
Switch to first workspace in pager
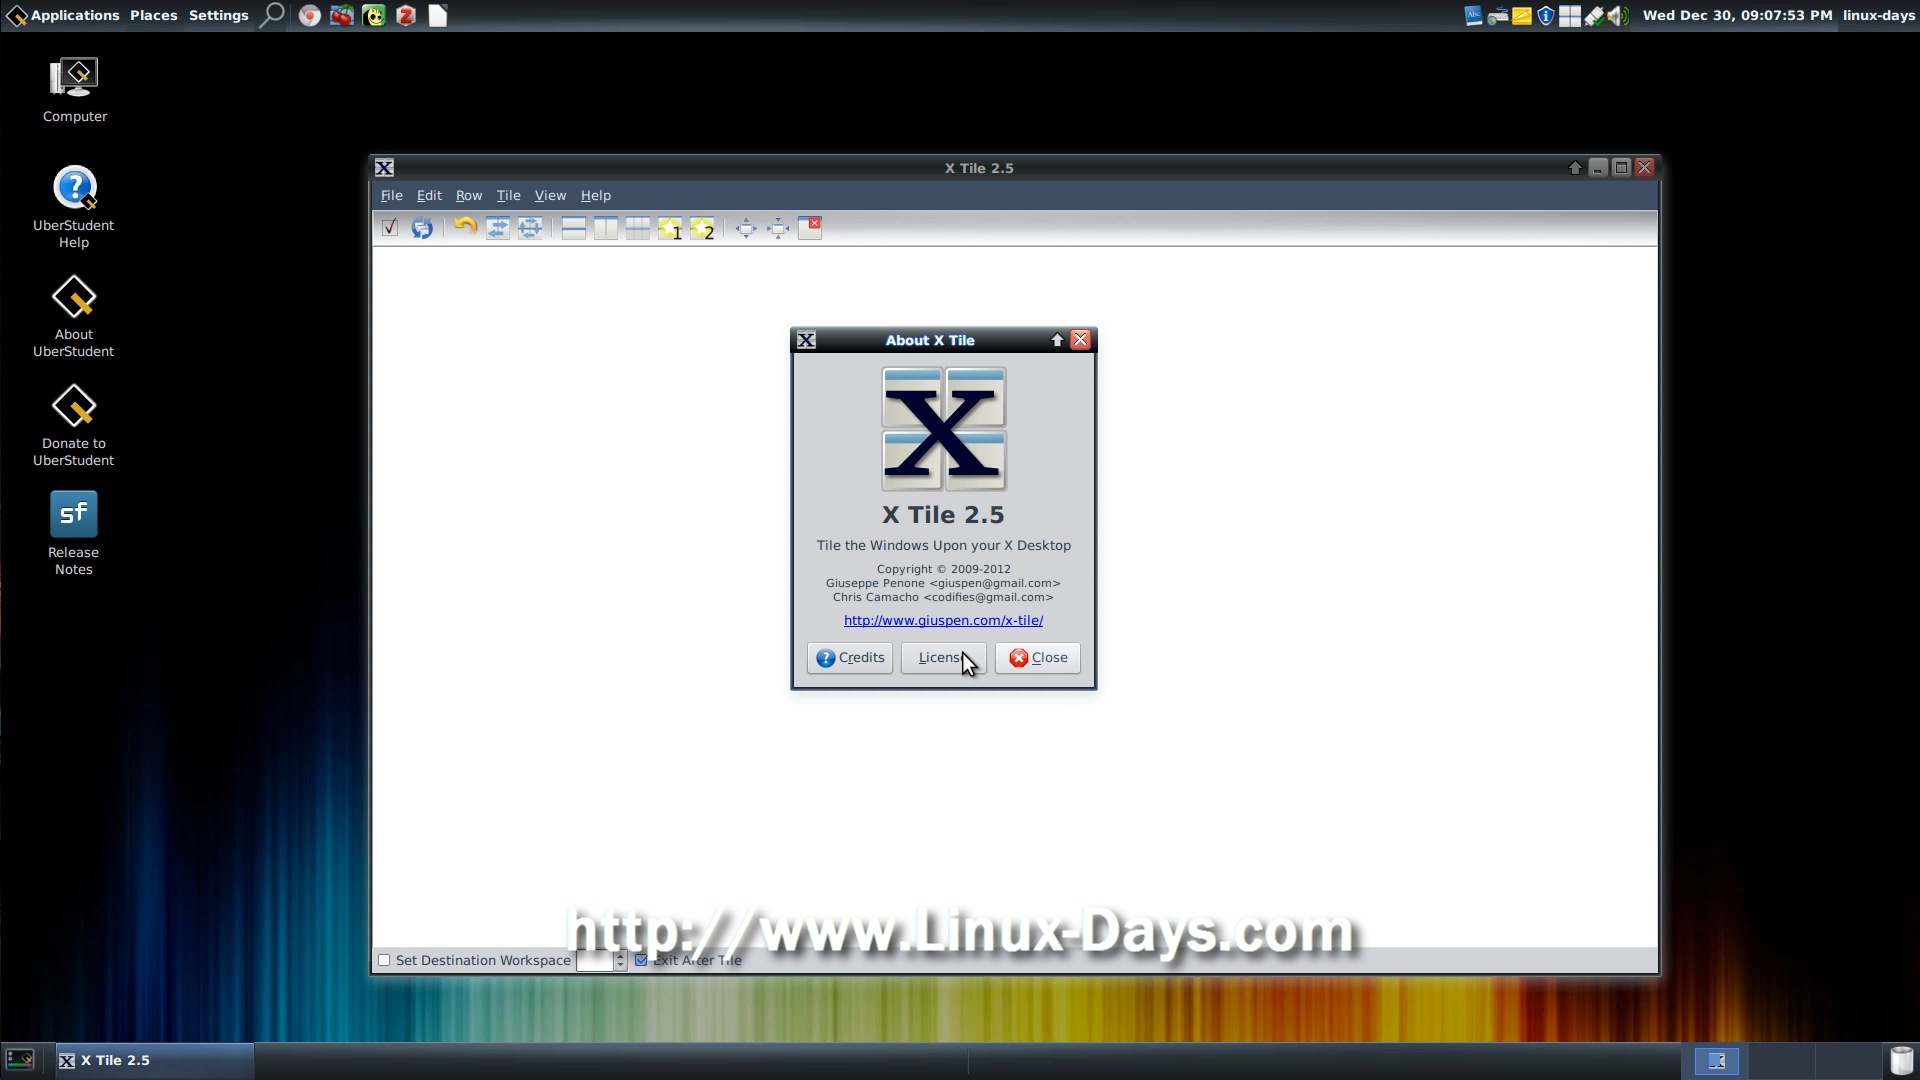tap(1716, 1061)
